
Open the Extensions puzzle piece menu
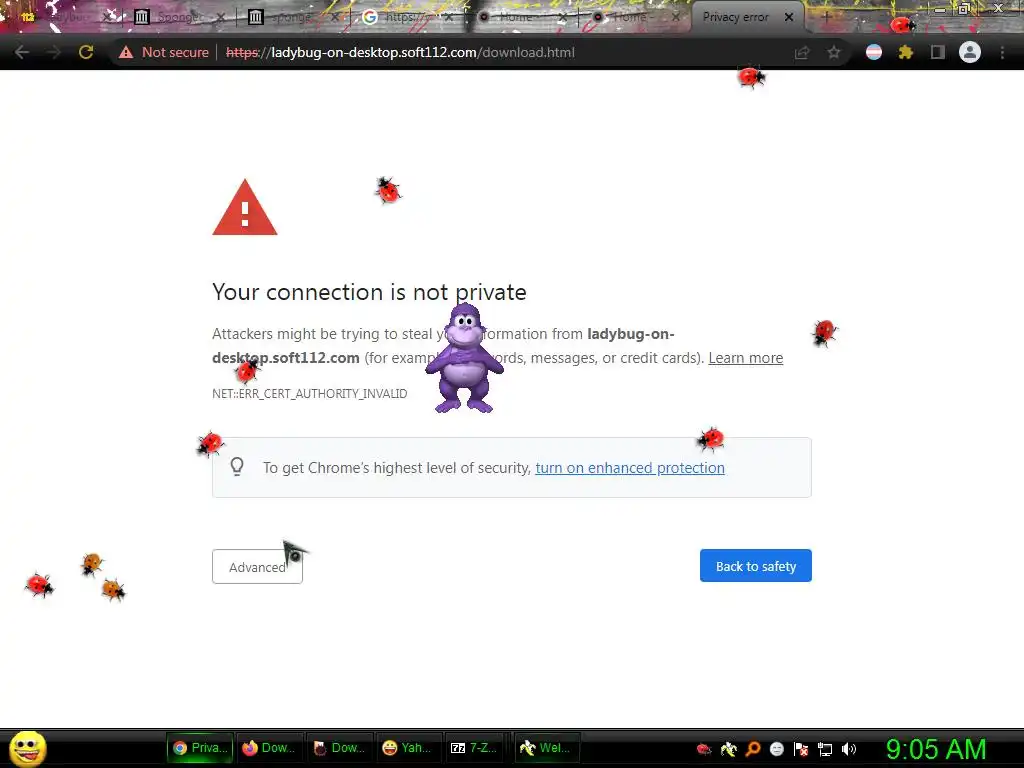pos(905,52)
